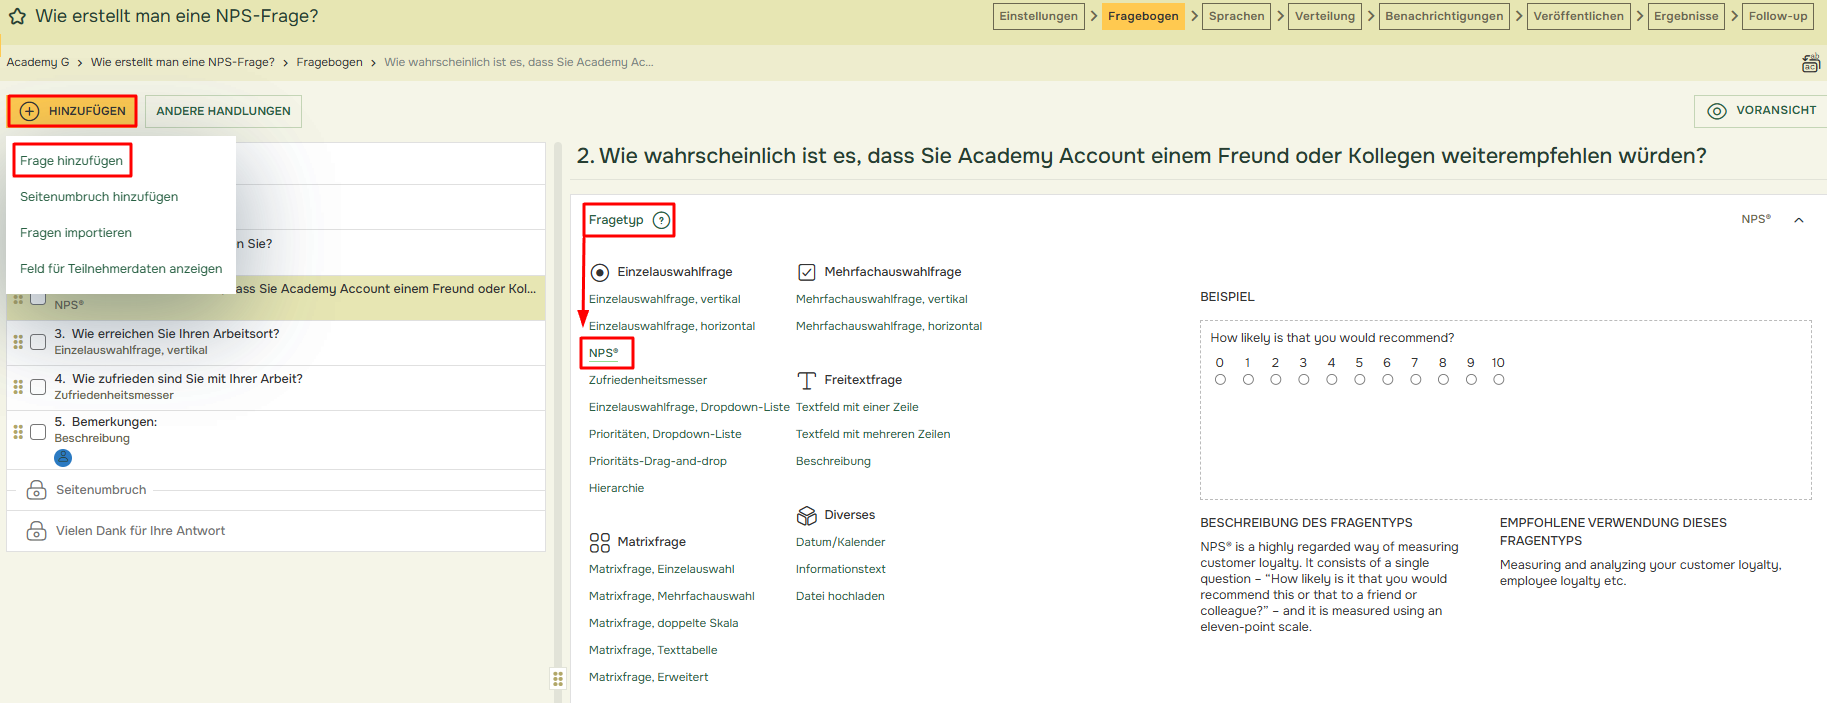
Task: Collapse the Fragetyp section using the chevron
Action: pos(1798,220)
